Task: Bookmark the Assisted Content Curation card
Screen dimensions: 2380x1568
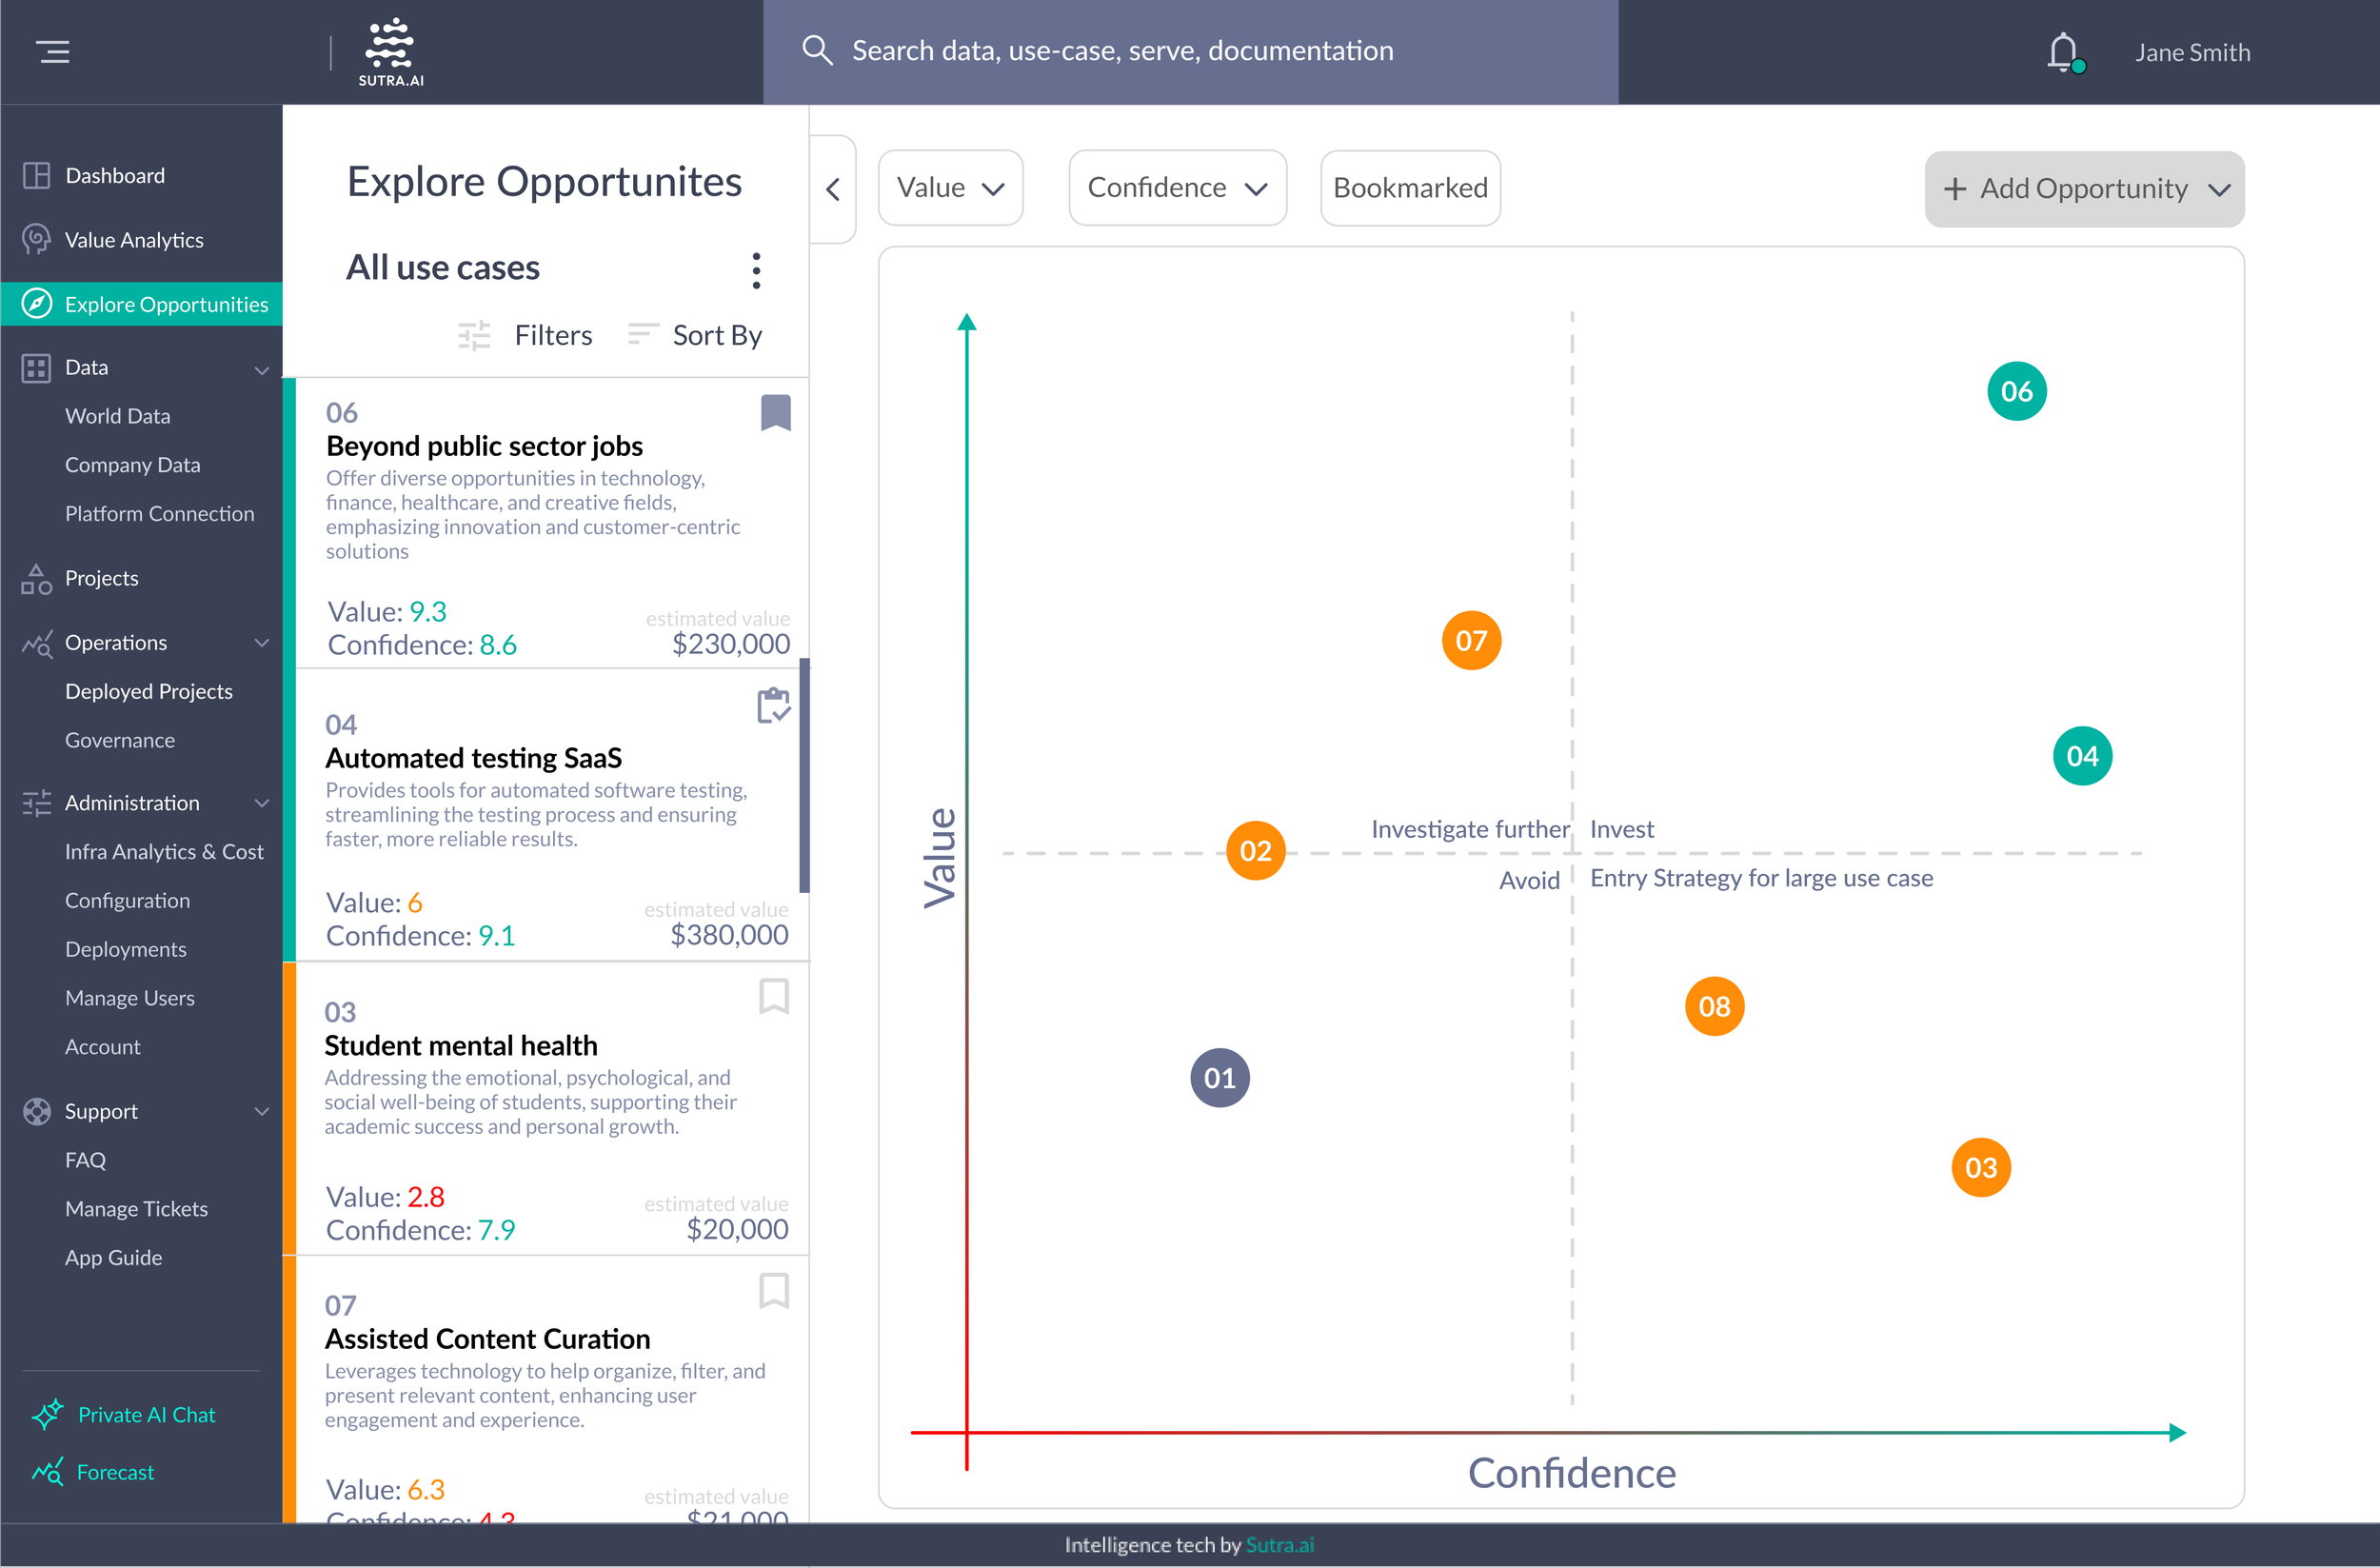Action: (773, 1290)
